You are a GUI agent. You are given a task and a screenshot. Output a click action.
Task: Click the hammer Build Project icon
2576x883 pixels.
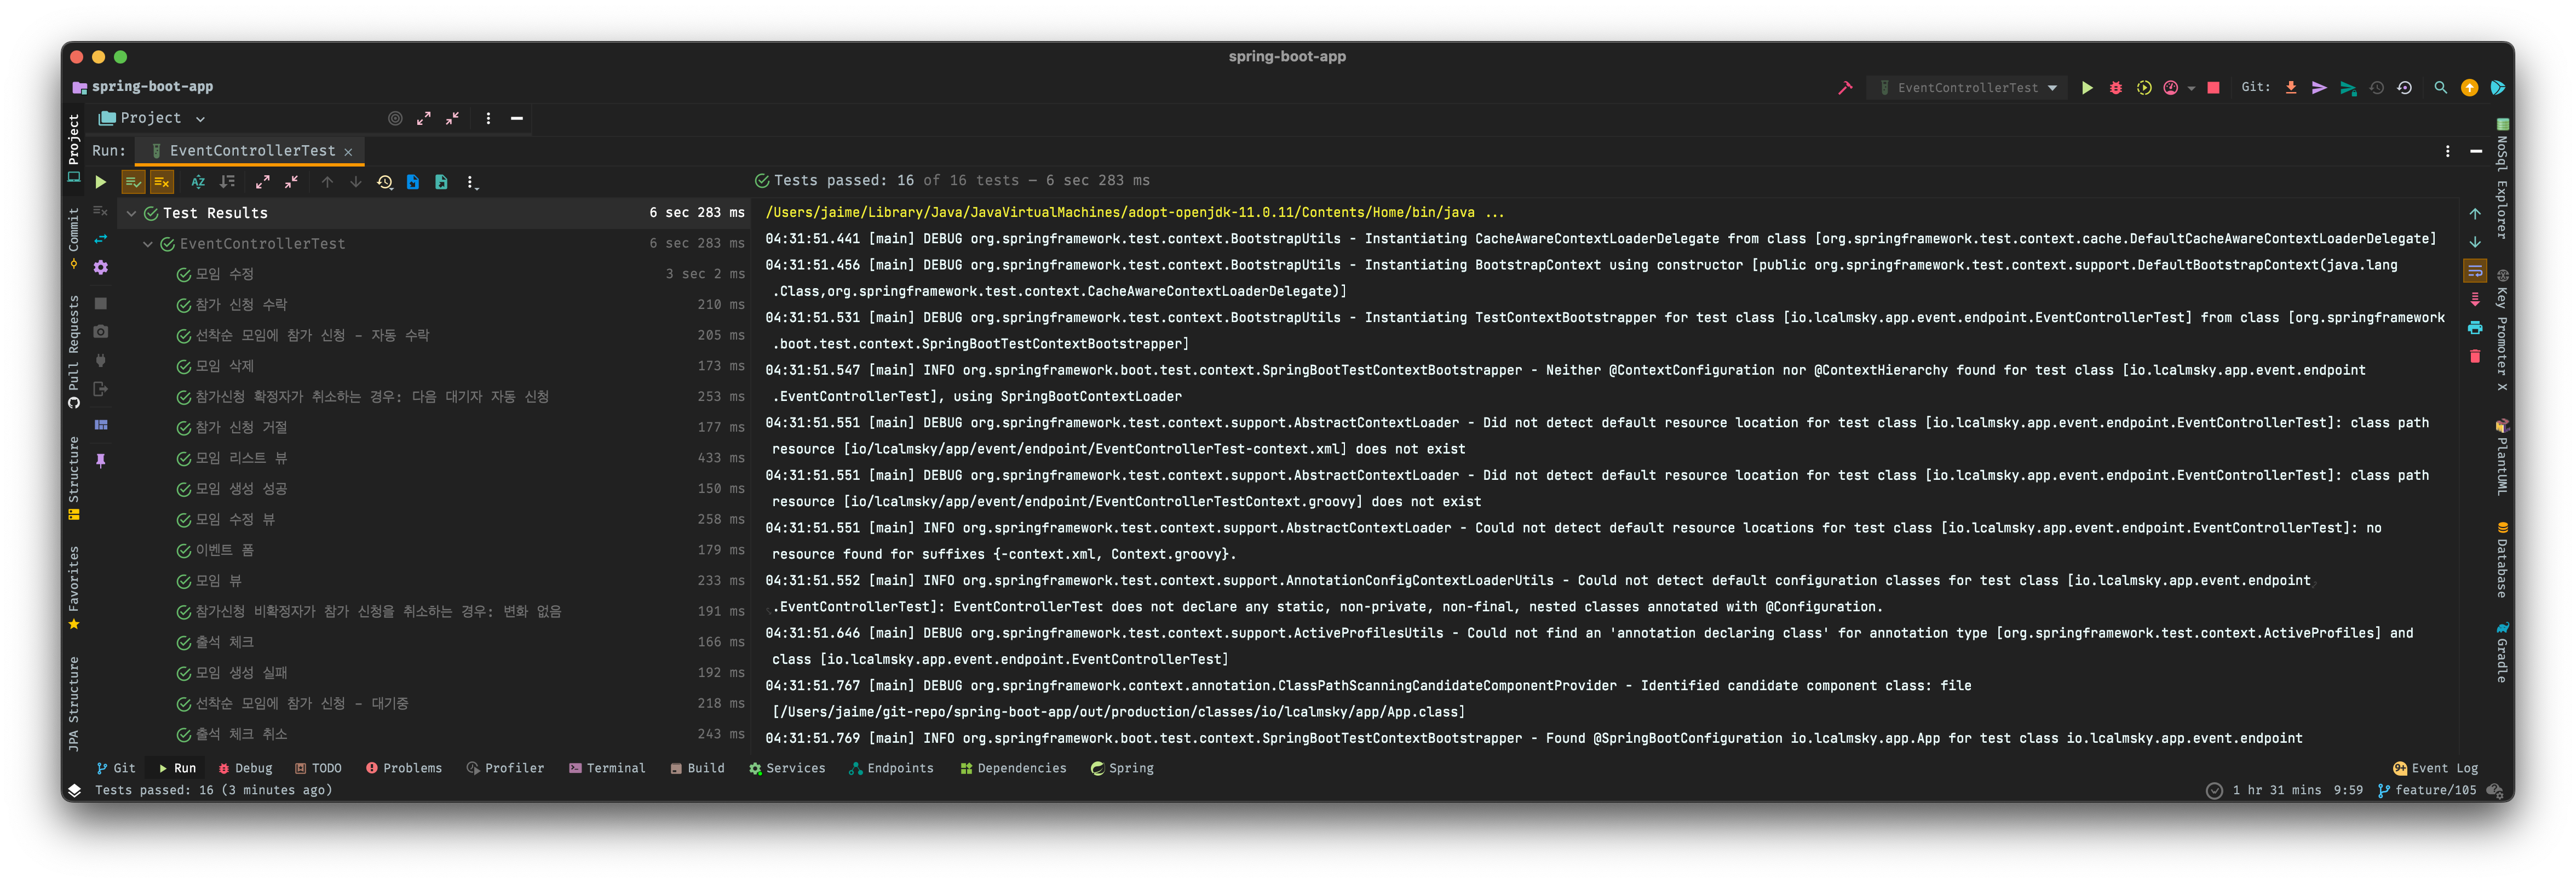point(1845,88)
